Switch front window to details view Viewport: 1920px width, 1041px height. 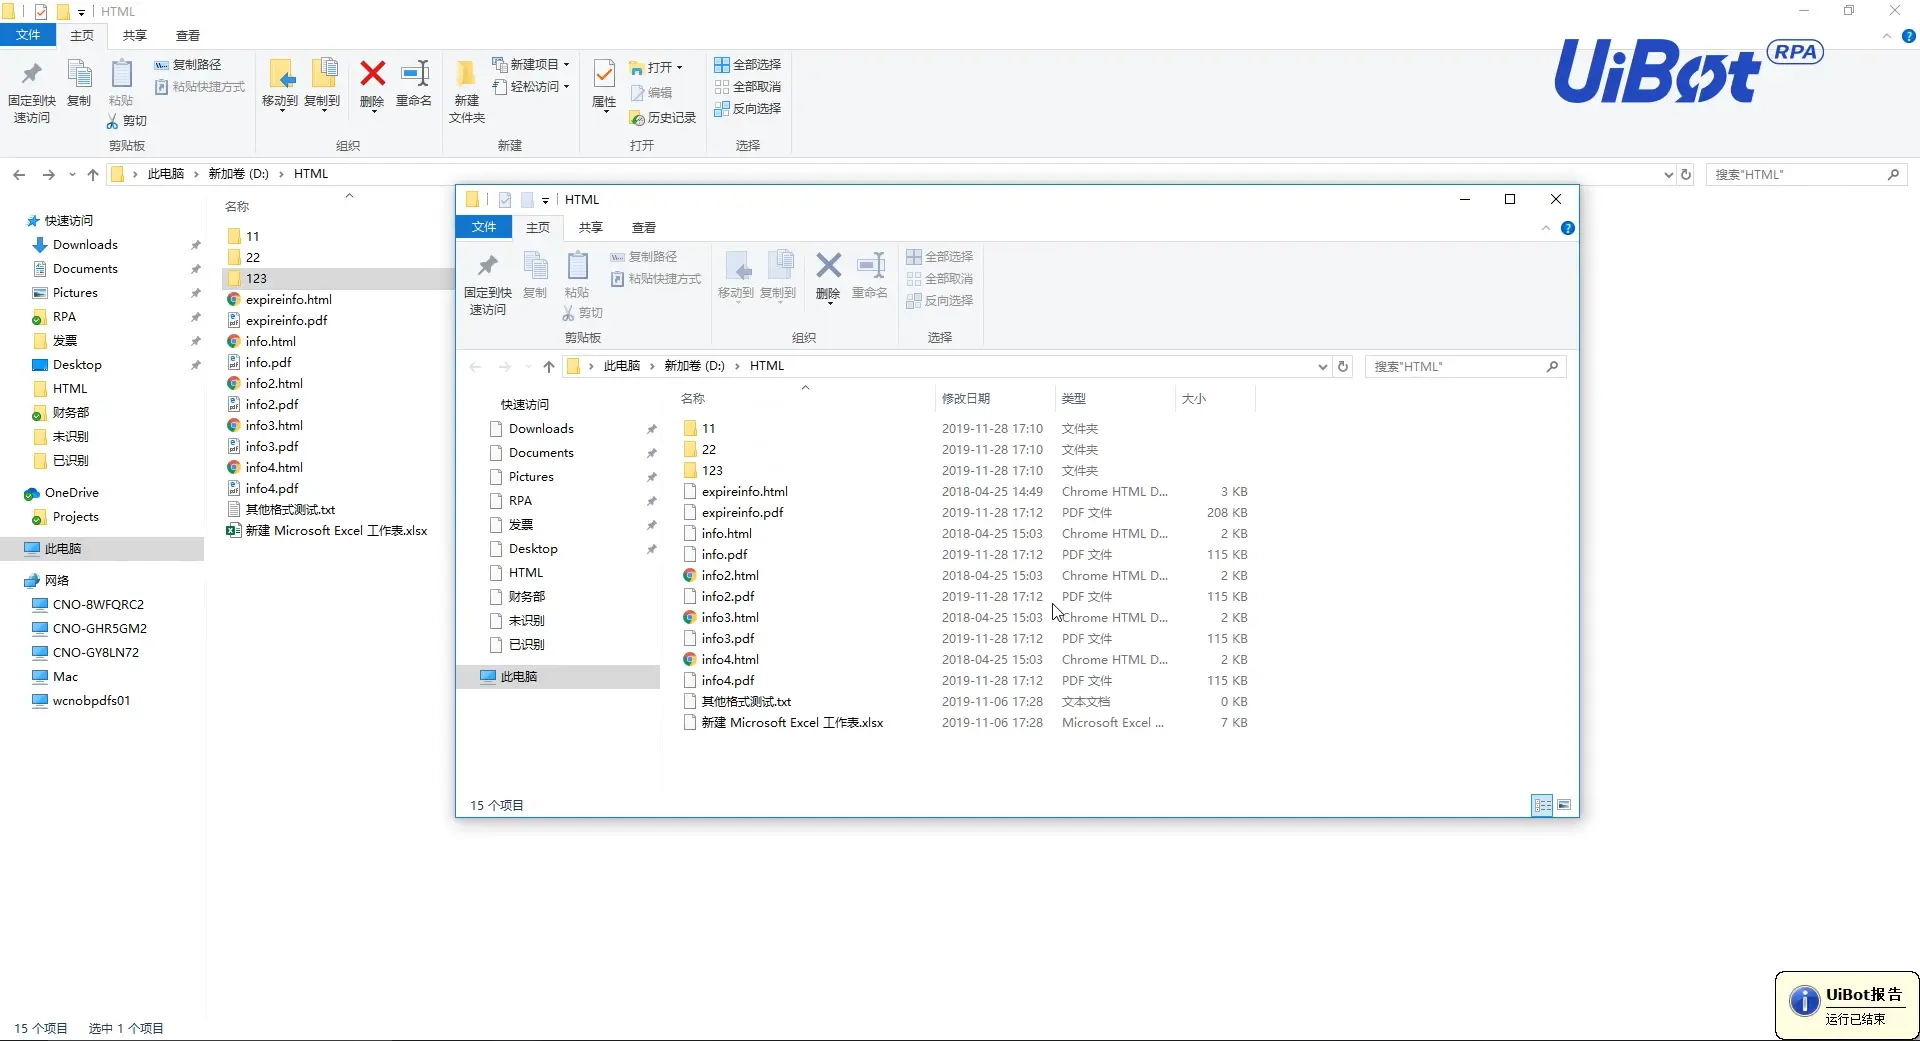pyautogui.click(x=1542, y=805)
